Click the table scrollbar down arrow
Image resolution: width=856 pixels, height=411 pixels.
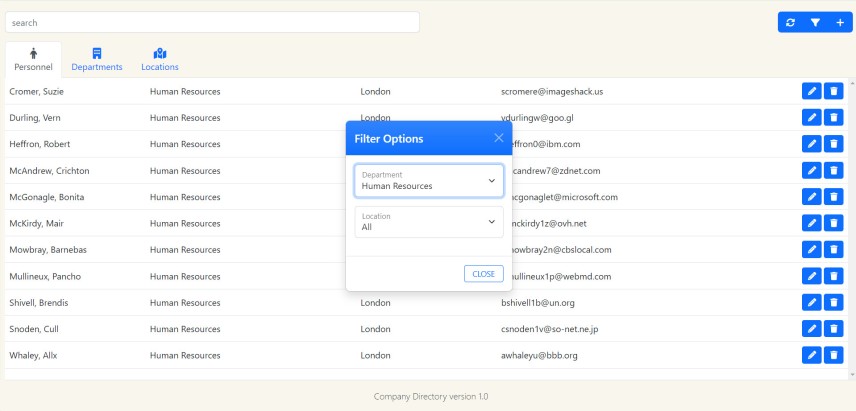coord(853,375)
